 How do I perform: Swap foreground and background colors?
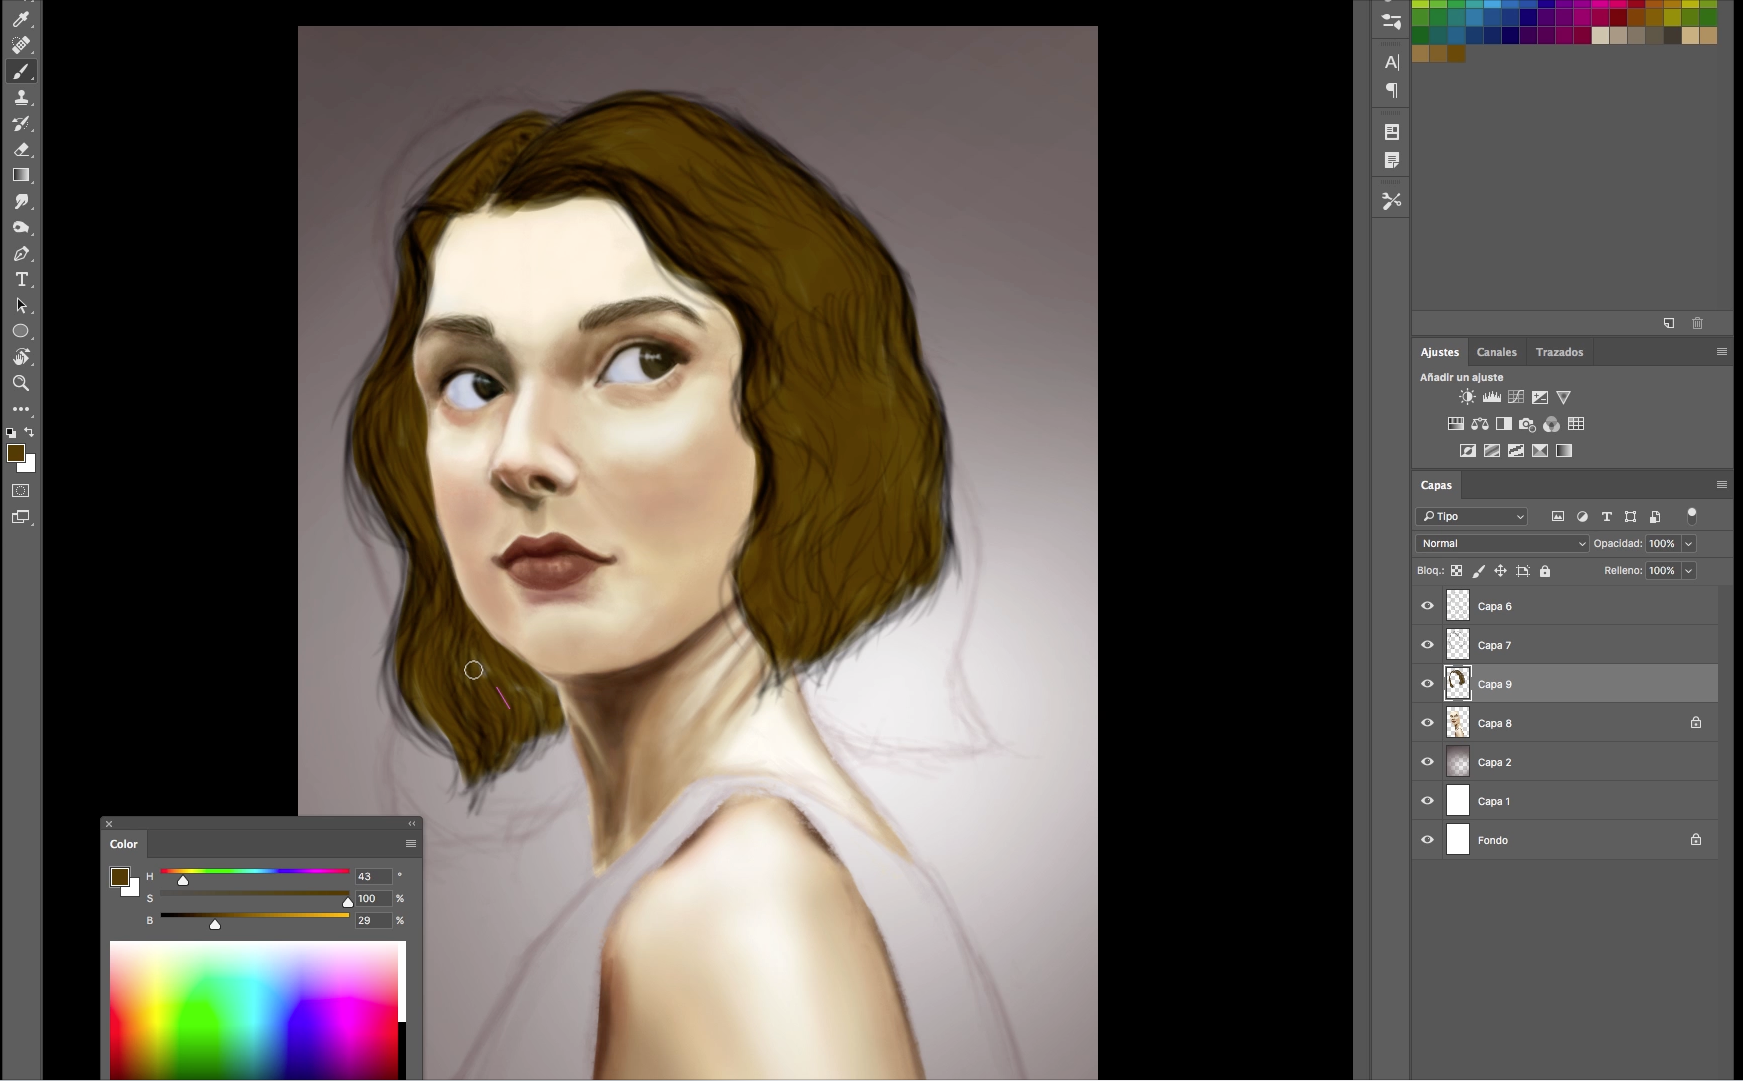point(29,432)
